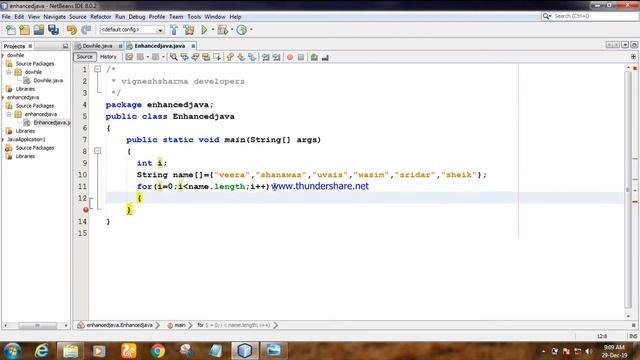Collapse the enhancedjava package tree node
Screen dimensions: 640x360
(x=9, y=114)
